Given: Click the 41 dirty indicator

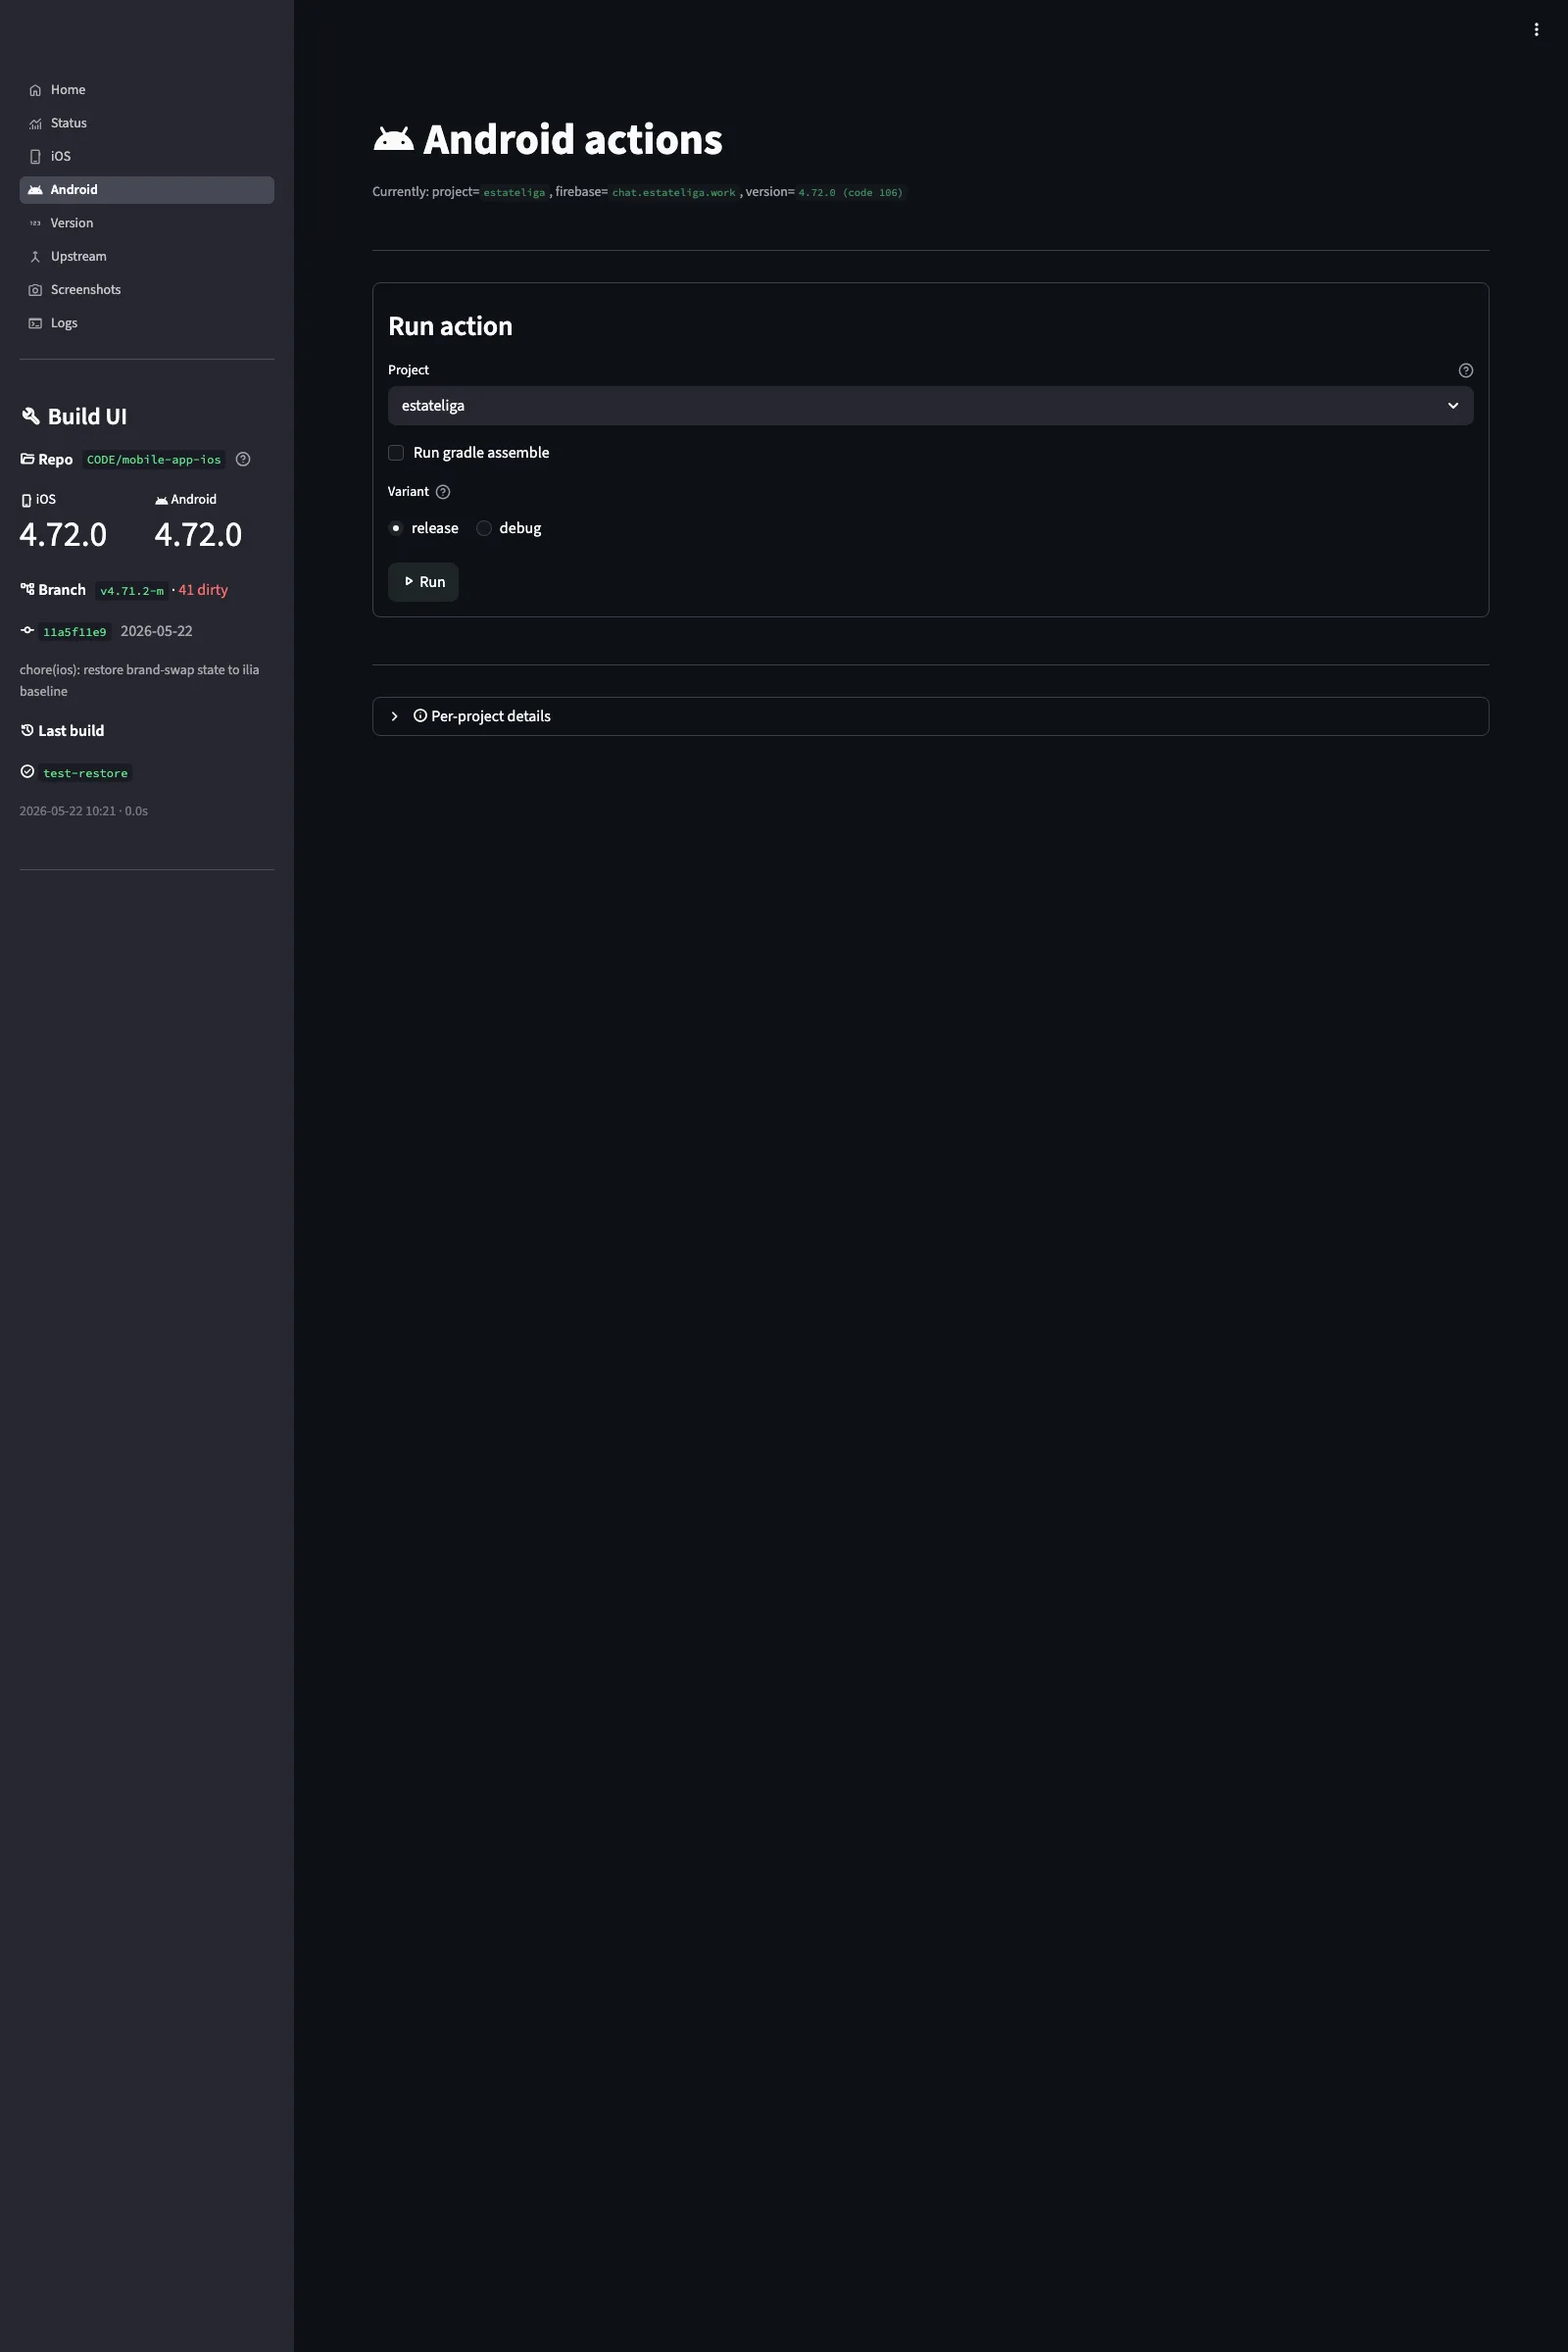Looking at the screenshot, I should click(x=203, y=590).
